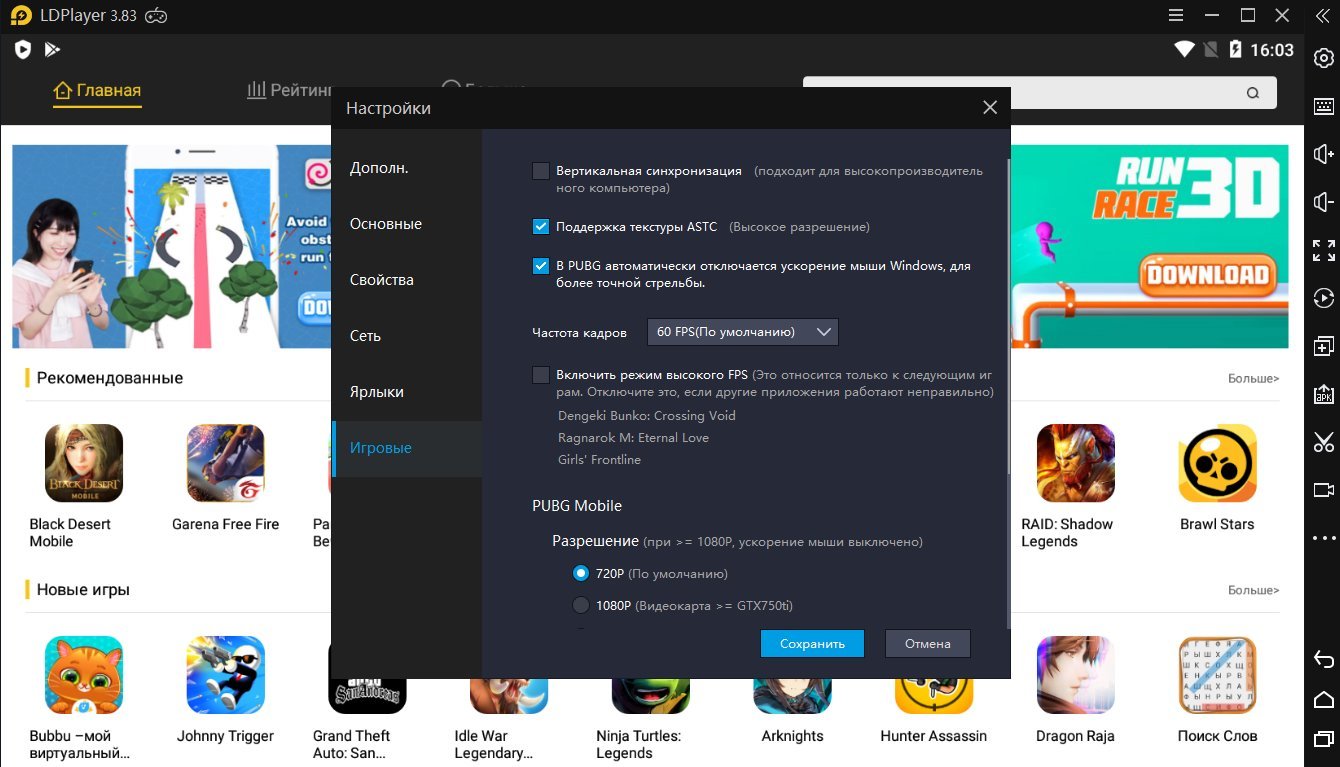Click the install APK sidebar icon

pyautogui.click(x=1323, y=394)
